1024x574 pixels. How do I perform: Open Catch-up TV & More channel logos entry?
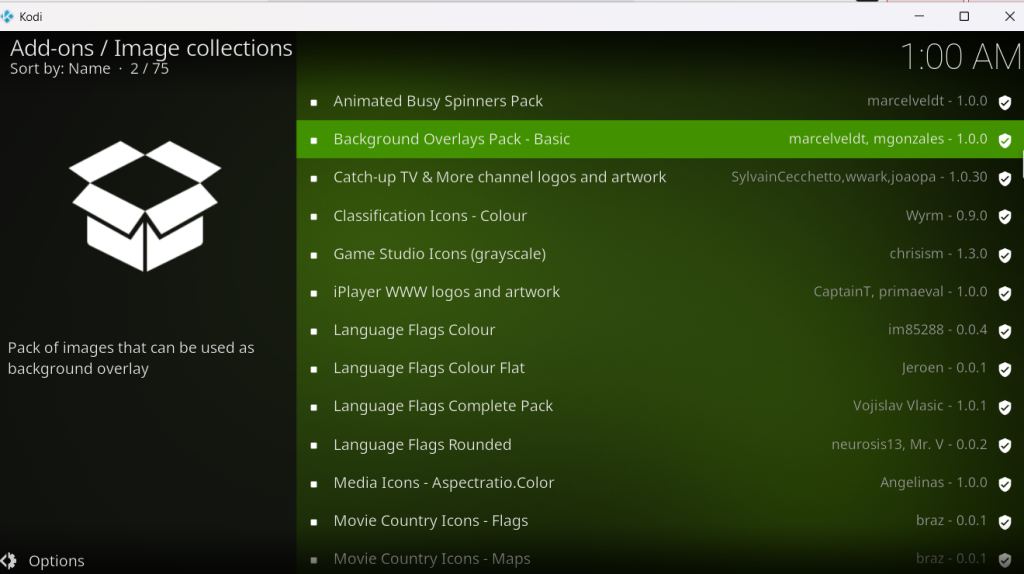pos(660,177)
